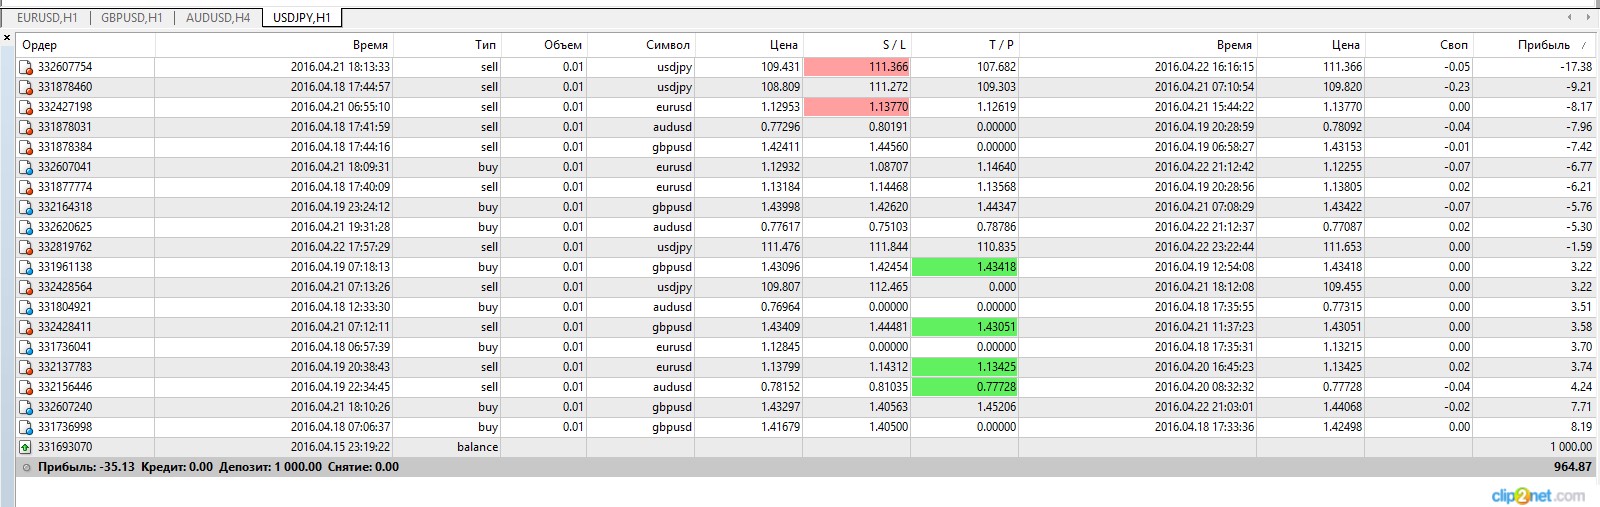
Task: Click the icon in row 332607240
Action: coord(26,407)
